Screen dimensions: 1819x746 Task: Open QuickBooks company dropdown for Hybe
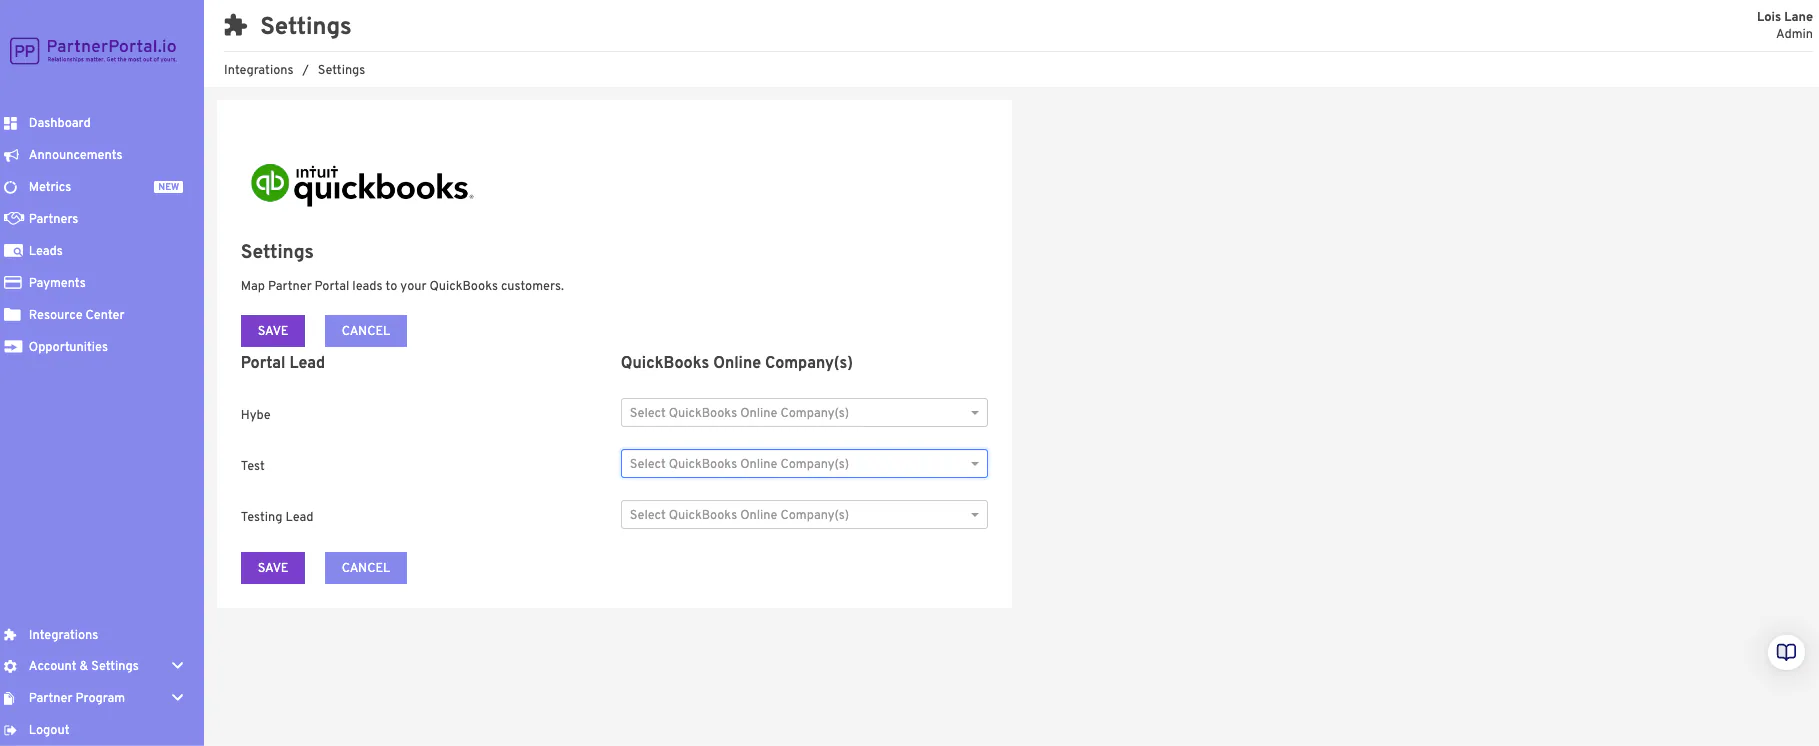click(x=804, y=413)
